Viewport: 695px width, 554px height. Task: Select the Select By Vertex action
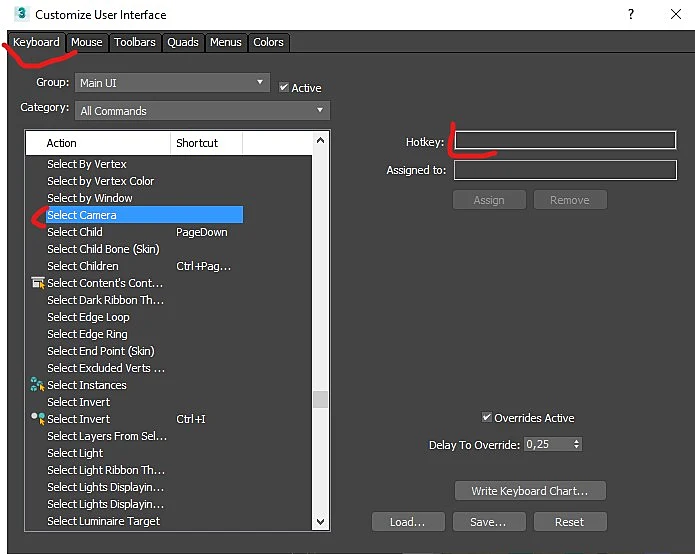[x=87, y=164]
